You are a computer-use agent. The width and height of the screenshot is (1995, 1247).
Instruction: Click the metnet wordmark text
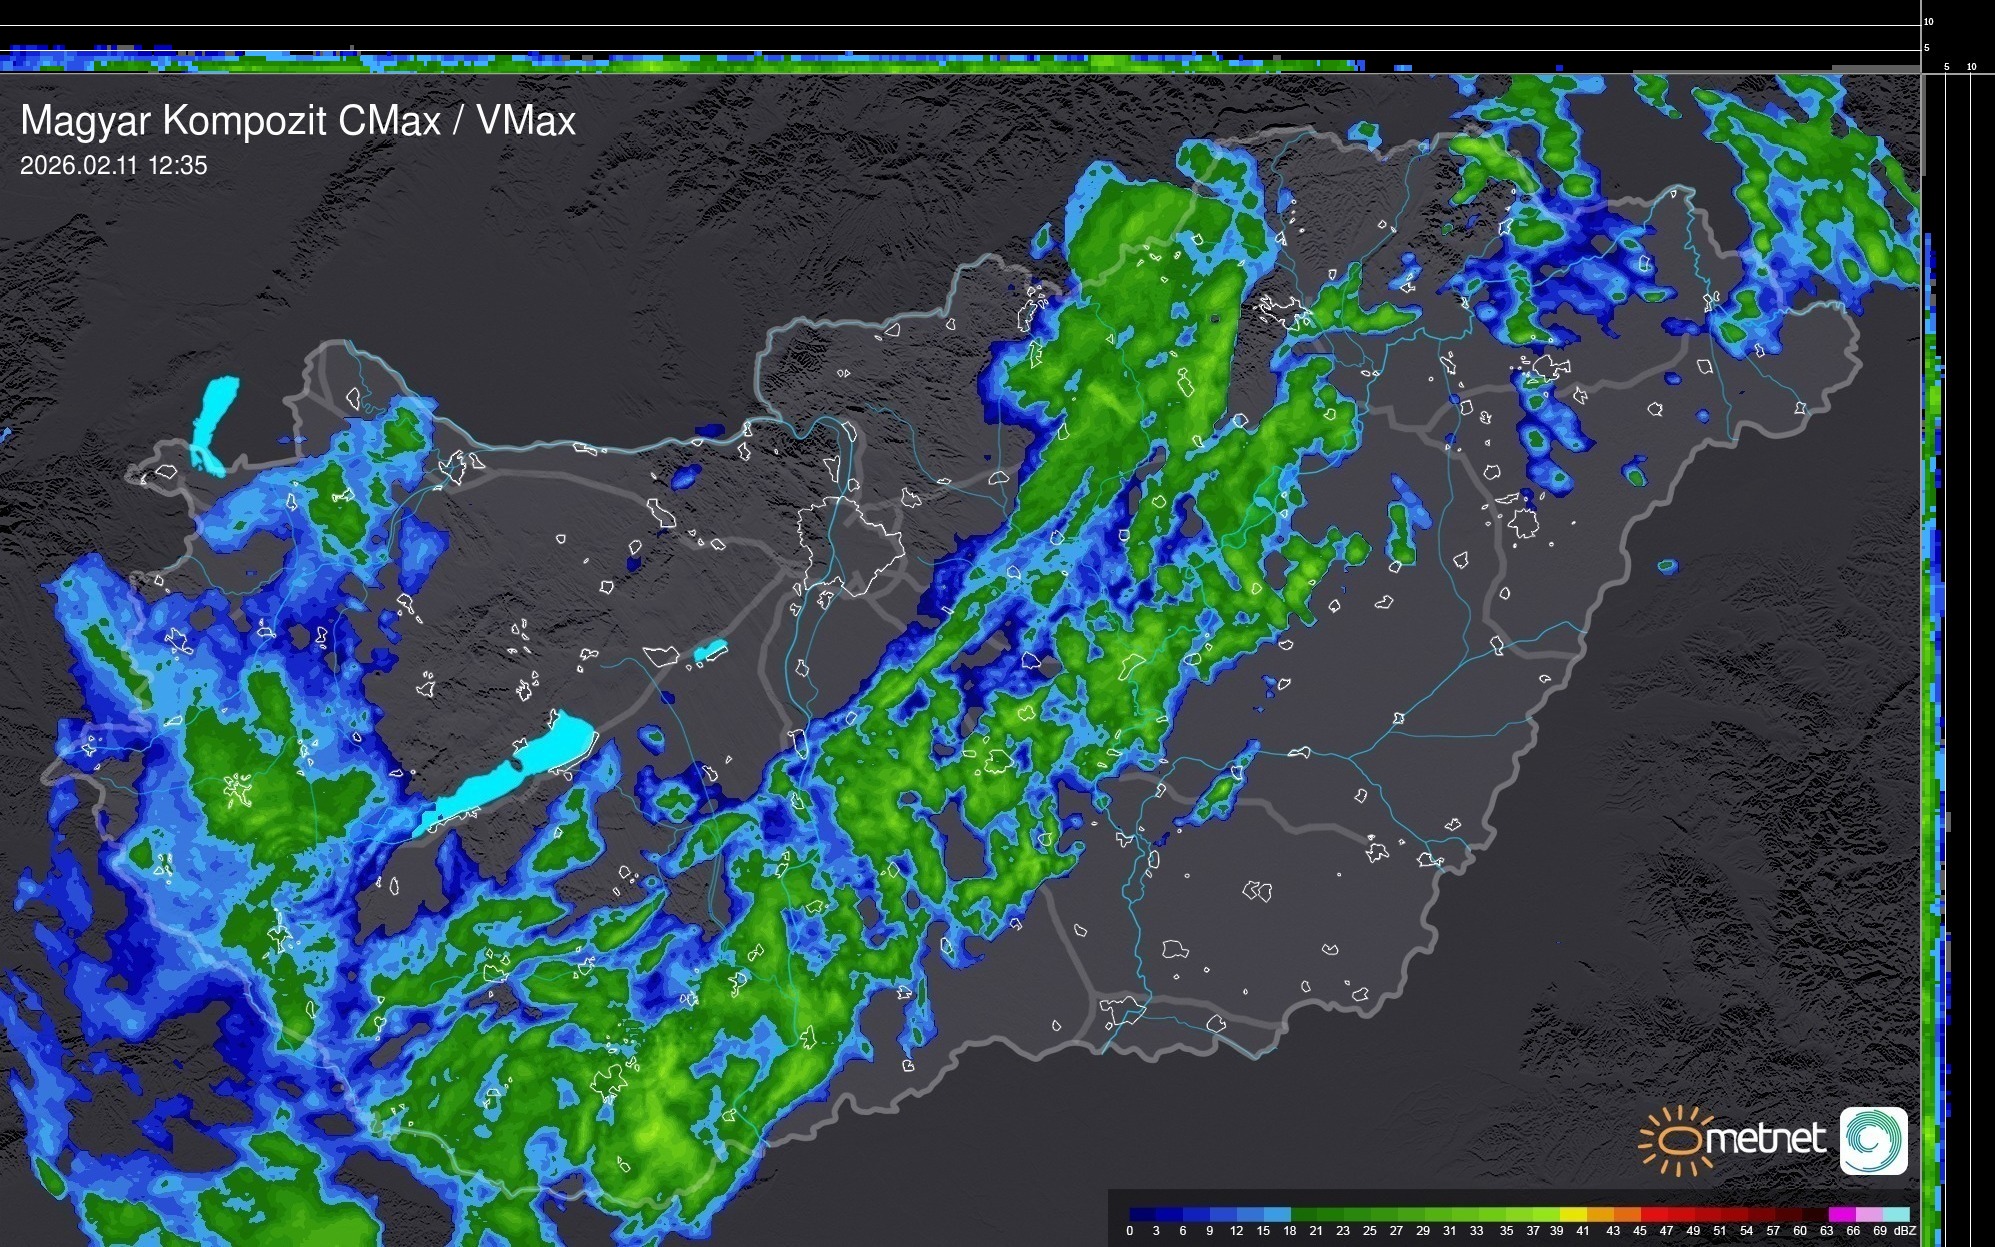[x=1765, y=1139]
